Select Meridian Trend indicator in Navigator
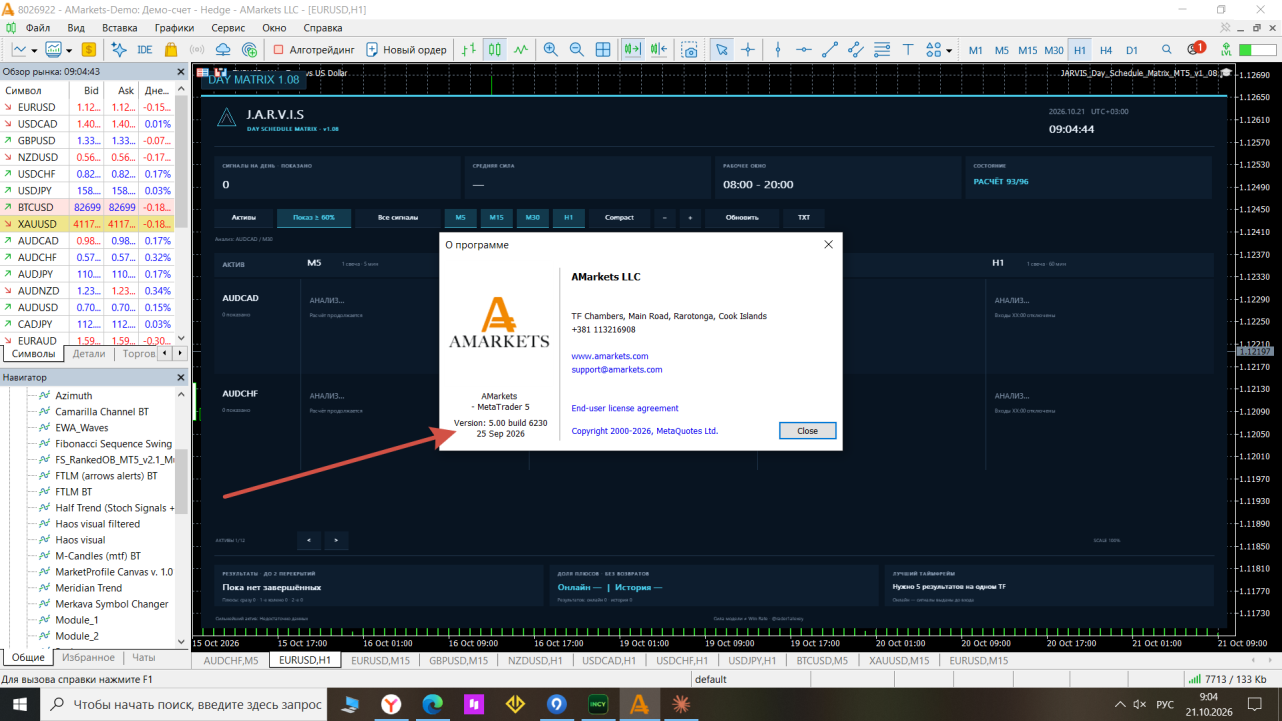This screenshot has width=1282, height=721. point(89,588)
